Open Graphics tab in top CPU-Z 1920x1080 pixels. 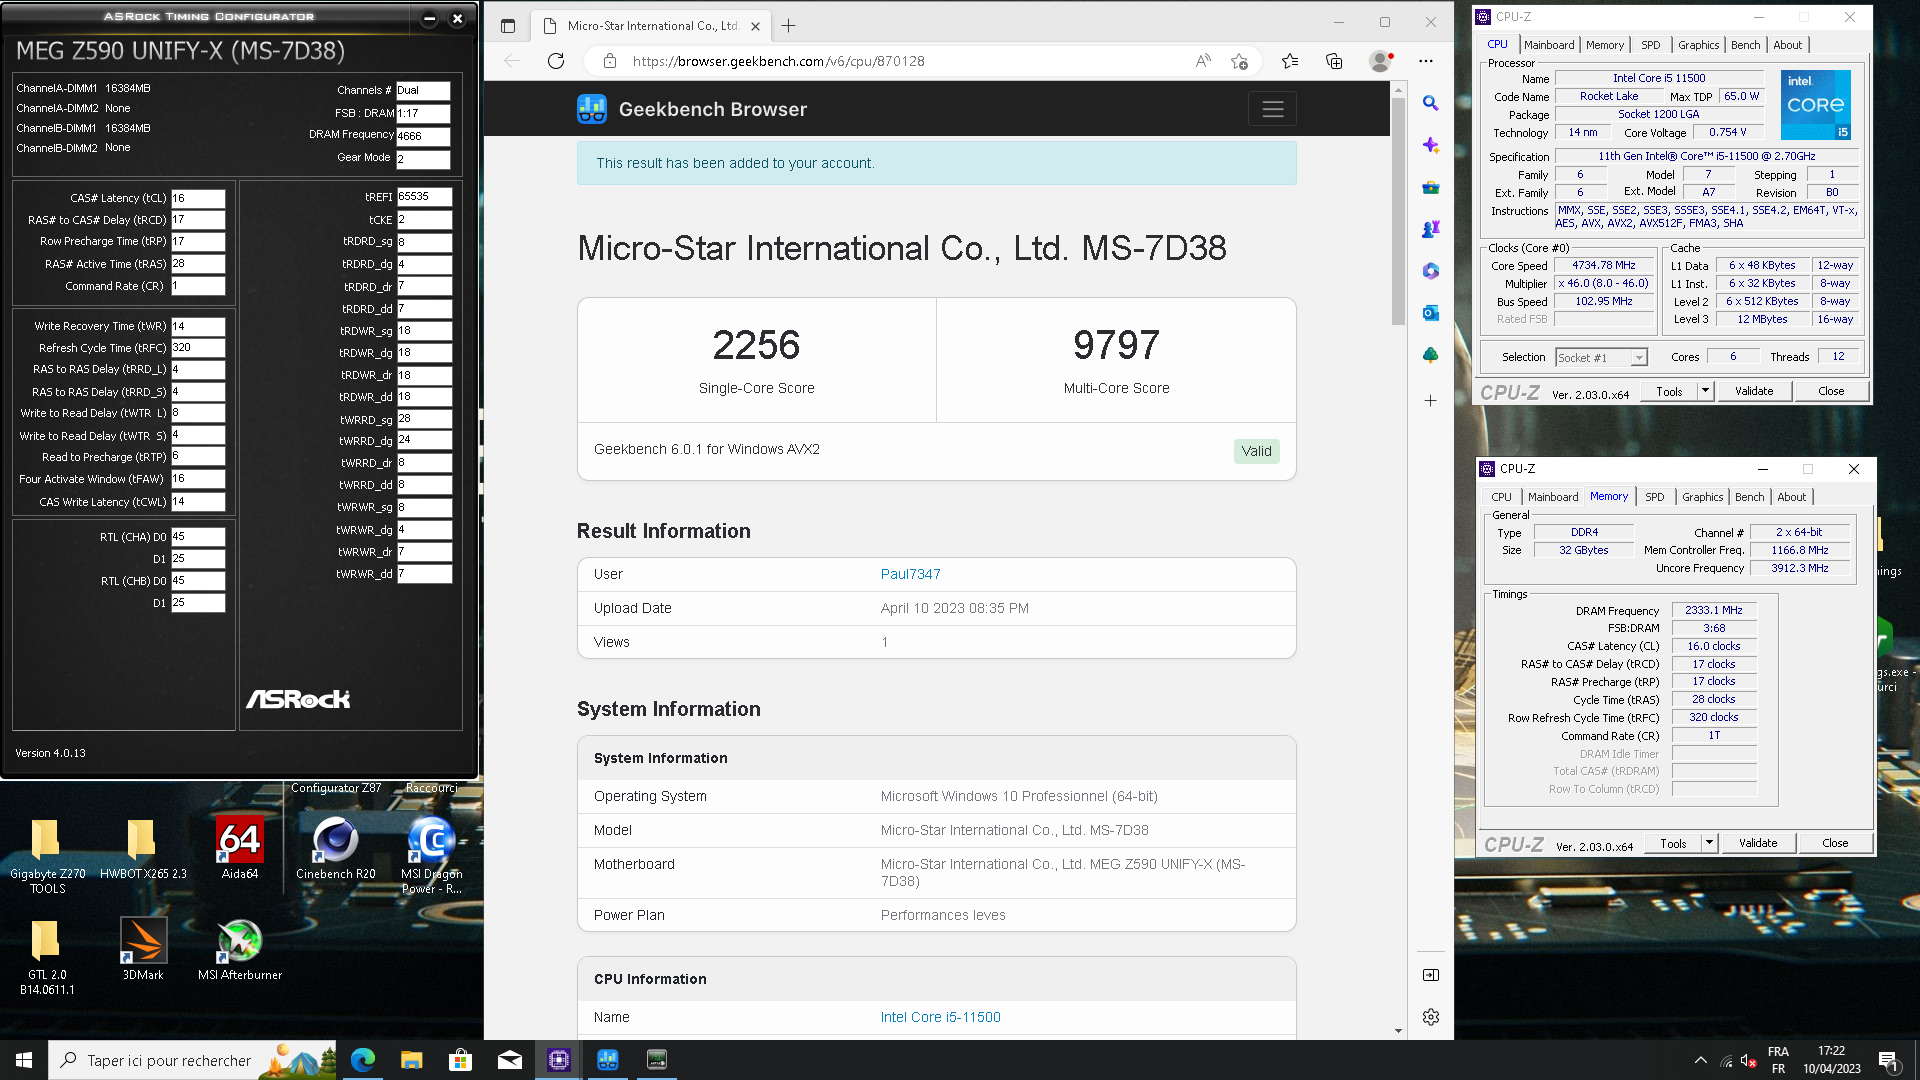[1699, 45]
